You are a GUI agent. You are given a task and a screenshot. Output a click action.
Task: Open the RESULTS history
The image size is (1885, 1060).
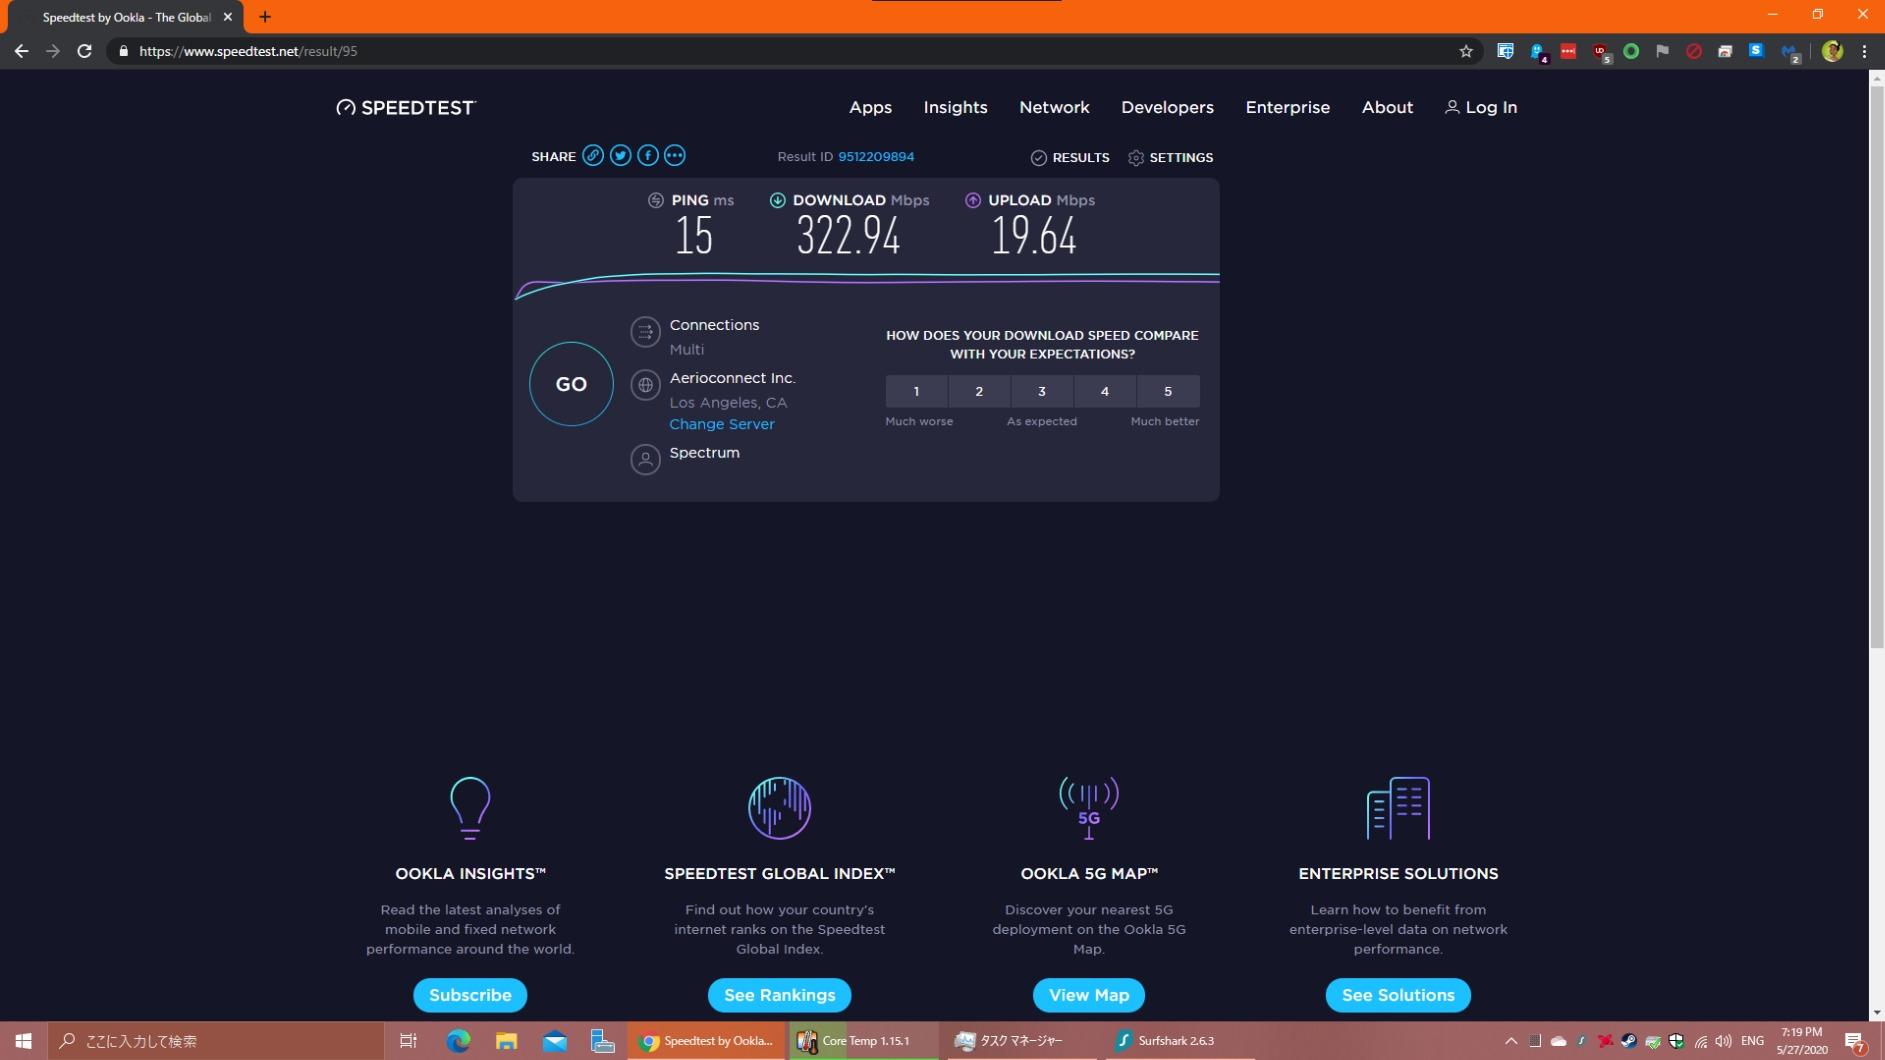pos(1070,158)
